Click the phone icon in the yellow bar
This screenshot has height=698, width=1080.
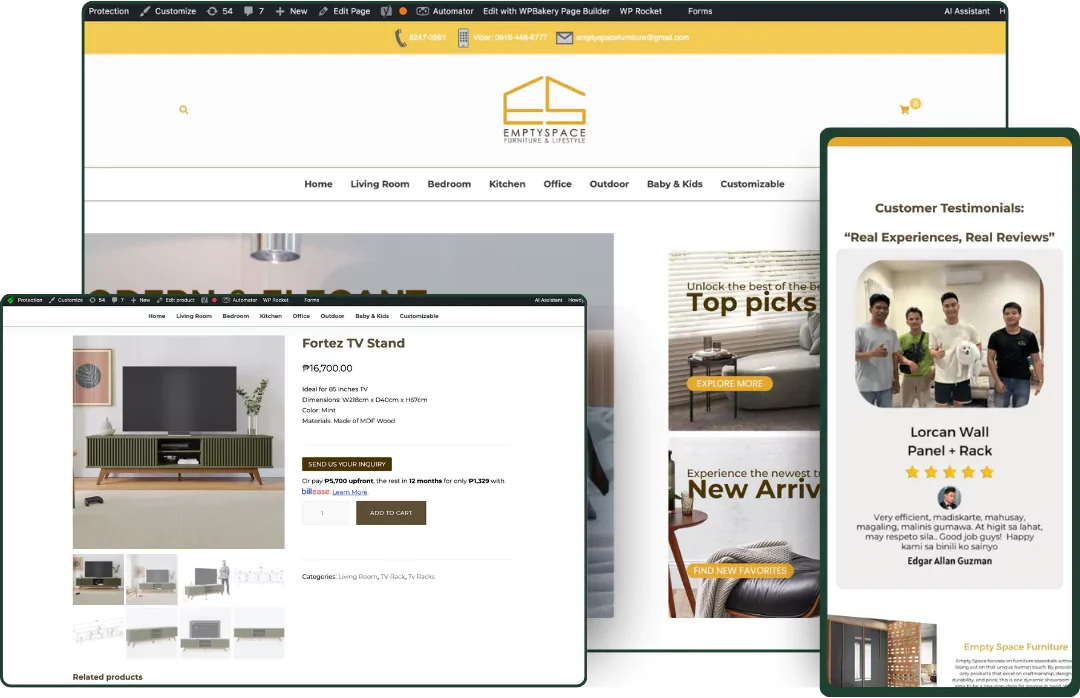coord(400,38)
